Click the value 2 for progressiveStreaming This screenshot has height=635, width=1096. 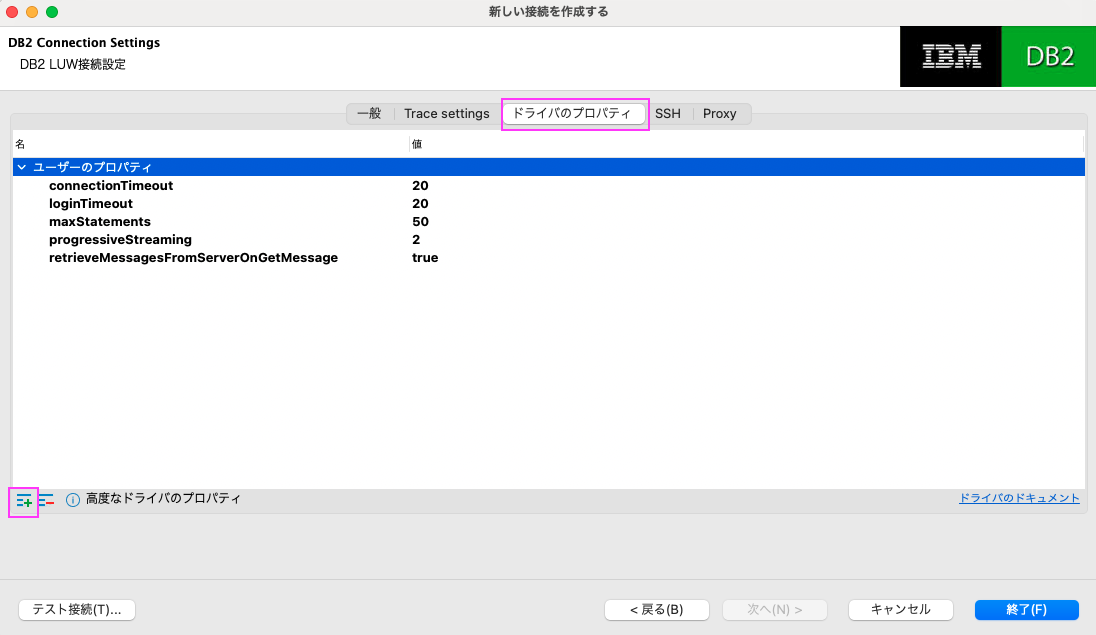pos(416,240)
